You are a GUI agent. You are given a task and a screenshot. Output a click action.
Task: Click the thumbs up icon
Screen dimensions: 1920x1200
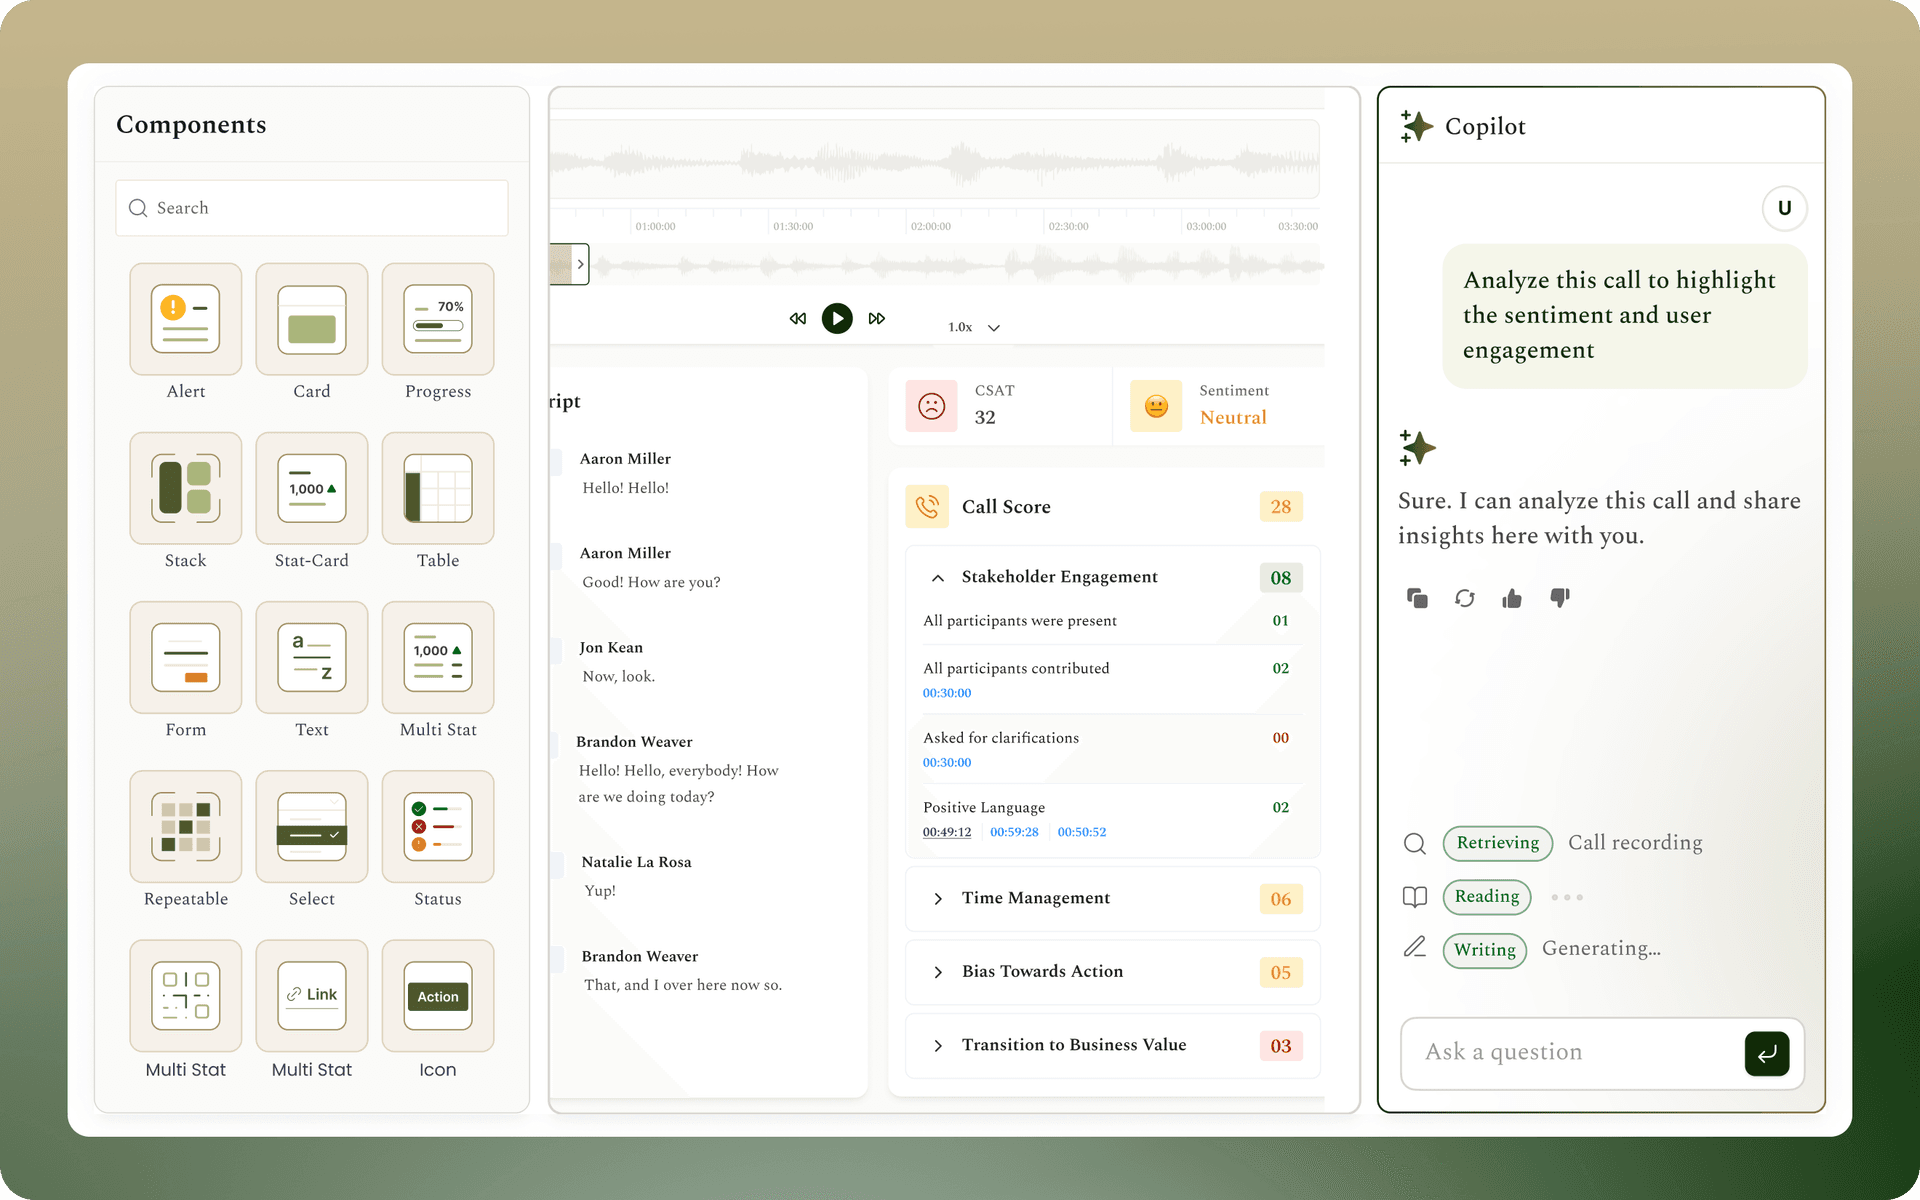1512,598
